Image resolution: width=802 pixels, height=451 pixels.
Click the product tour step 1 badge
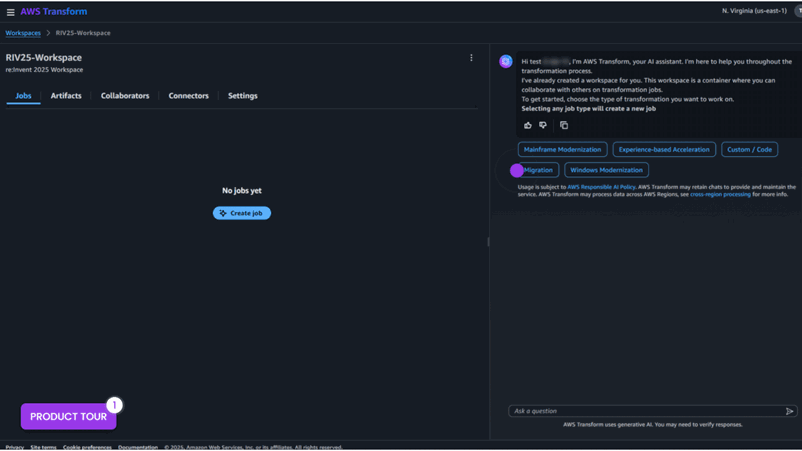tap(114, 405)
